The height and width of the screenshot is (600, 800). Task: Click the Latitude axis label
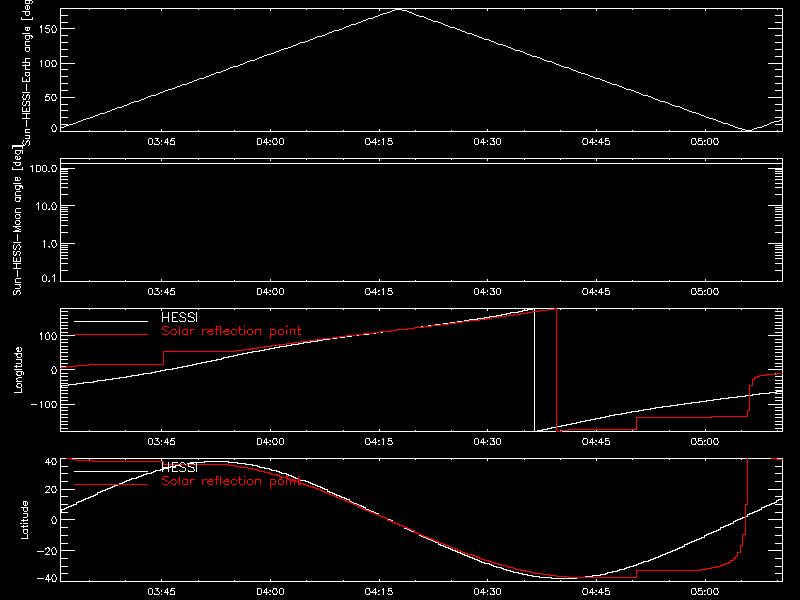click(x=24, y=519)
